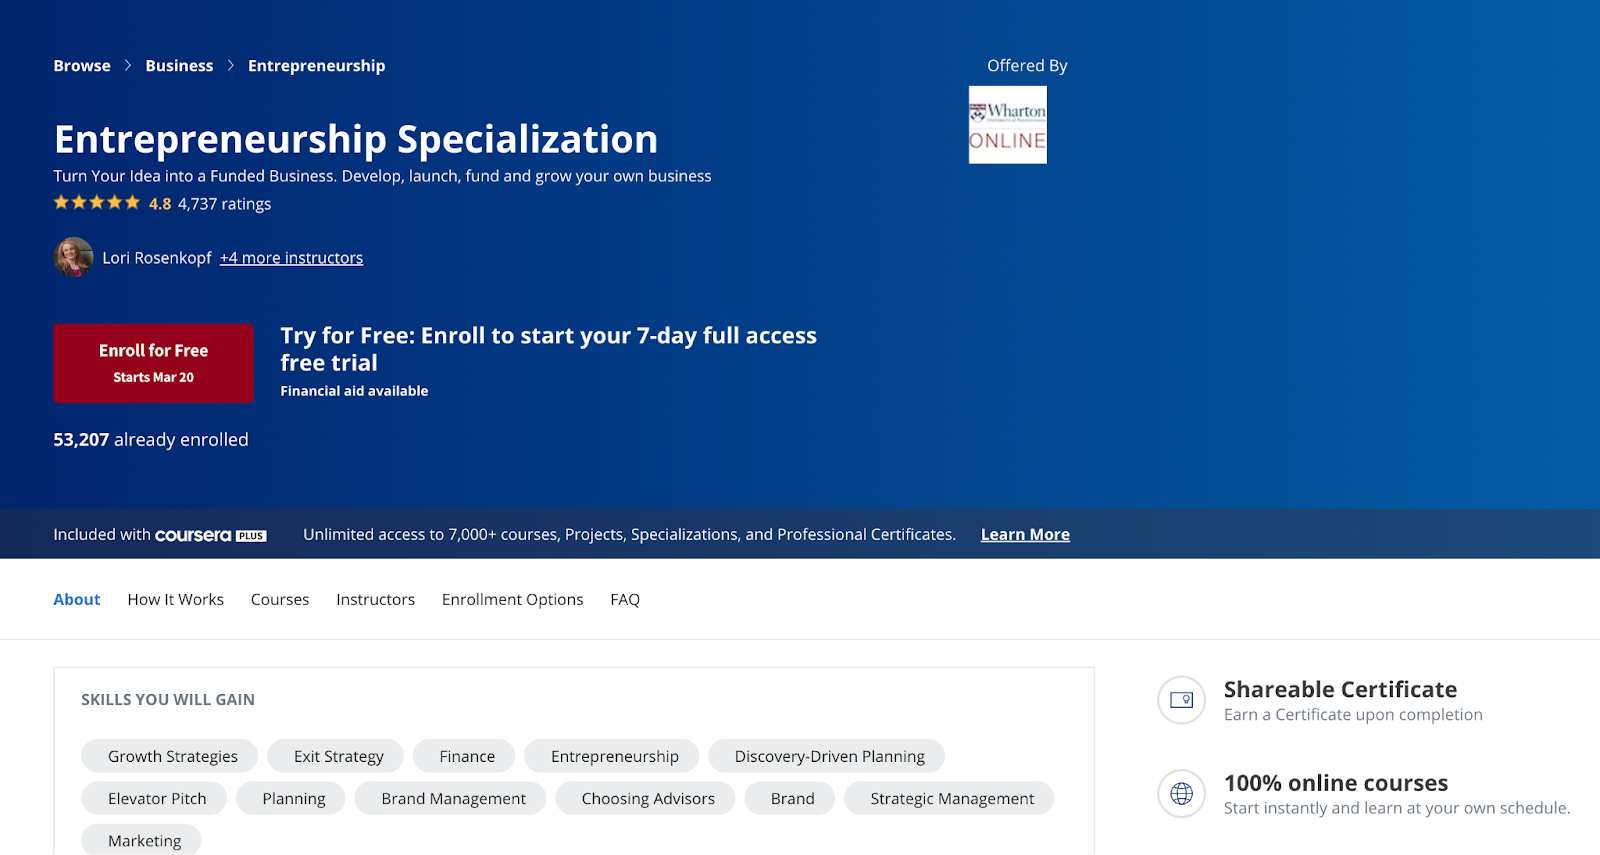This screenshot has height=855, width=1600.
Task: Select the About tab
Action: 77,599
